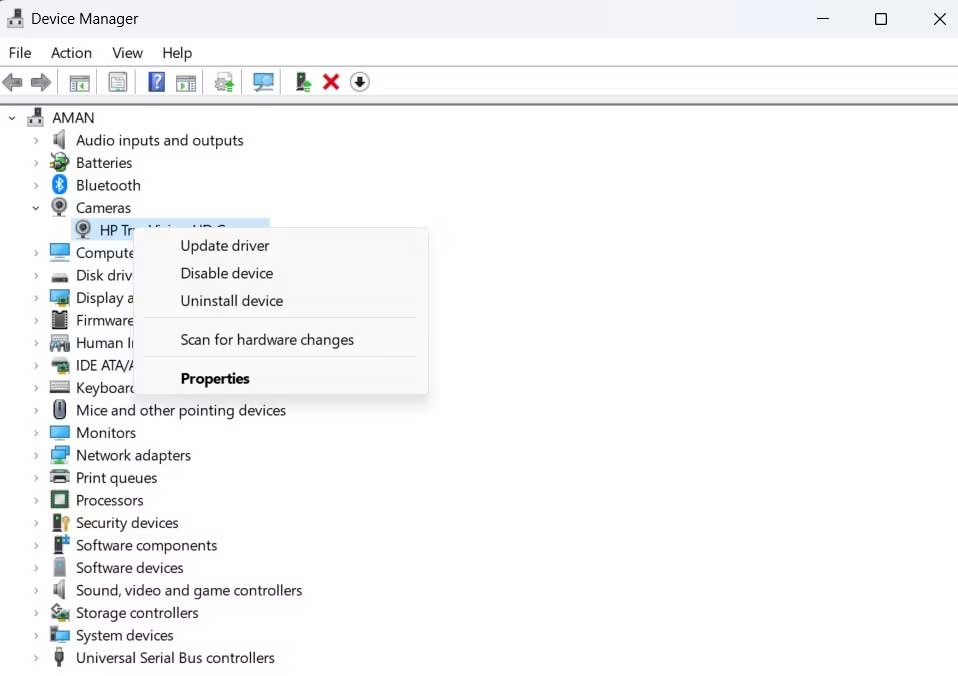The height and width of the screenshot is (676, 958).
Task: Click the Properties sheet toolbar icon
Action: (118, 82)
